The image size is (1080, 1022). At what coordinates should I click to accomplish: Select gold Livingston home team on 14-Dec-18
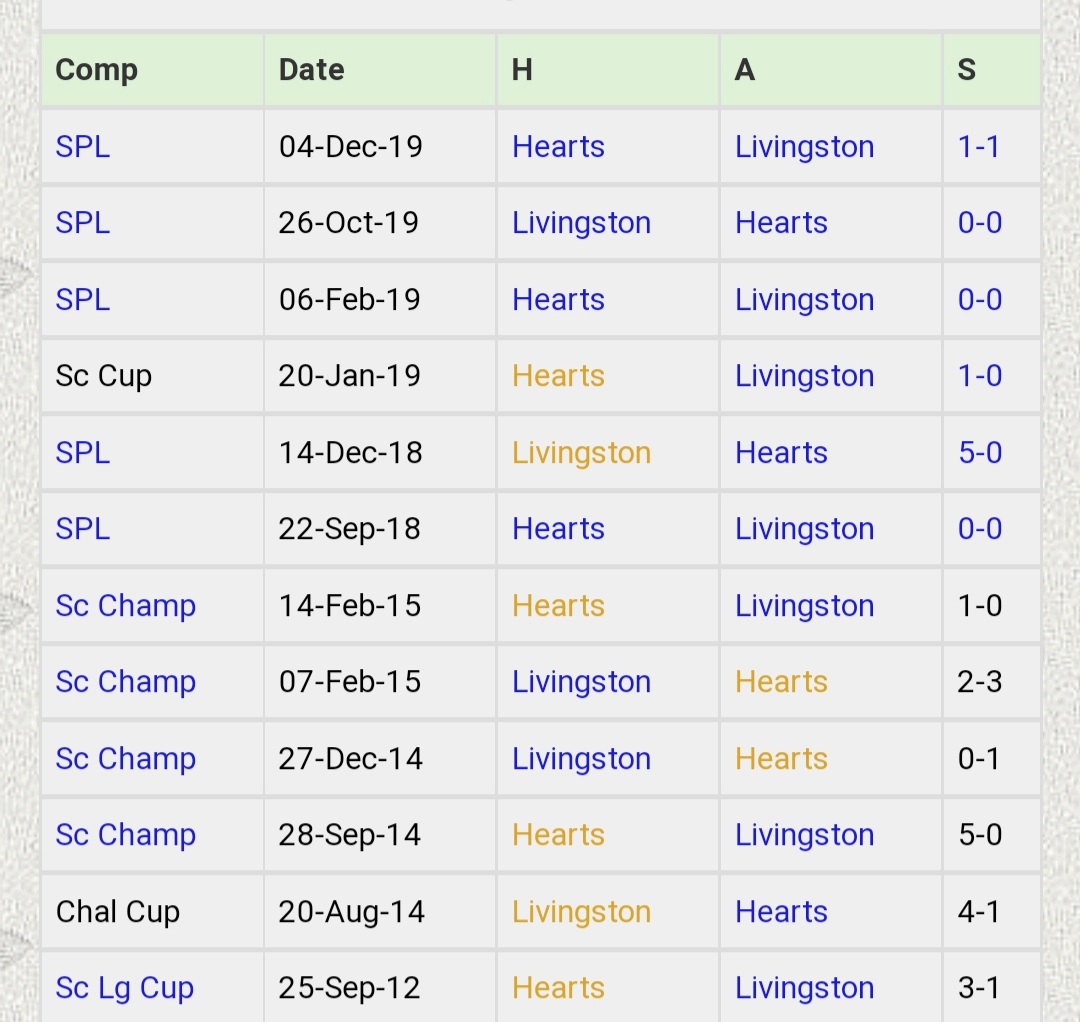tap(581, 453)
